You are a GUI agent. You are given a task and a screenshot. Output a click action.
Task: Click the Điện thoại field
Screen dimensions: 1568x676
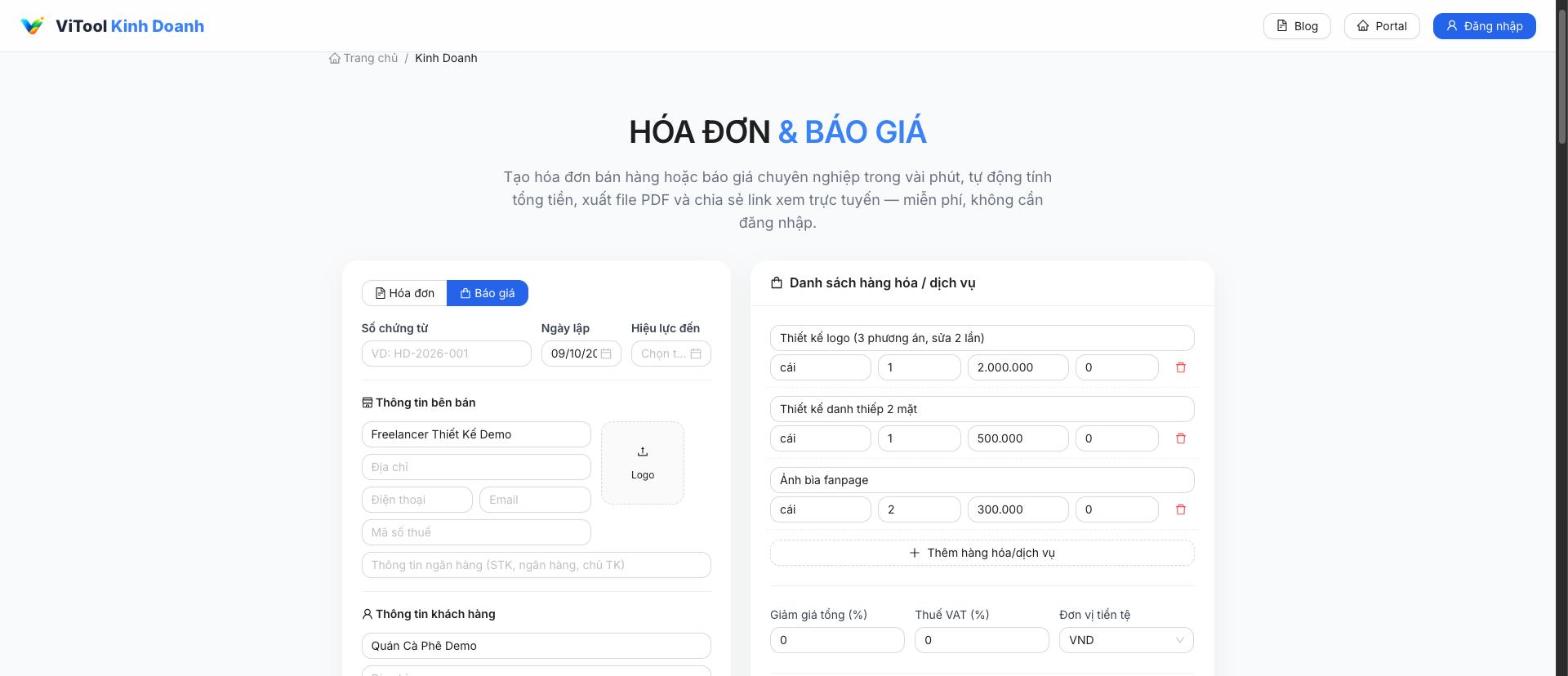(x=417, y=500)
